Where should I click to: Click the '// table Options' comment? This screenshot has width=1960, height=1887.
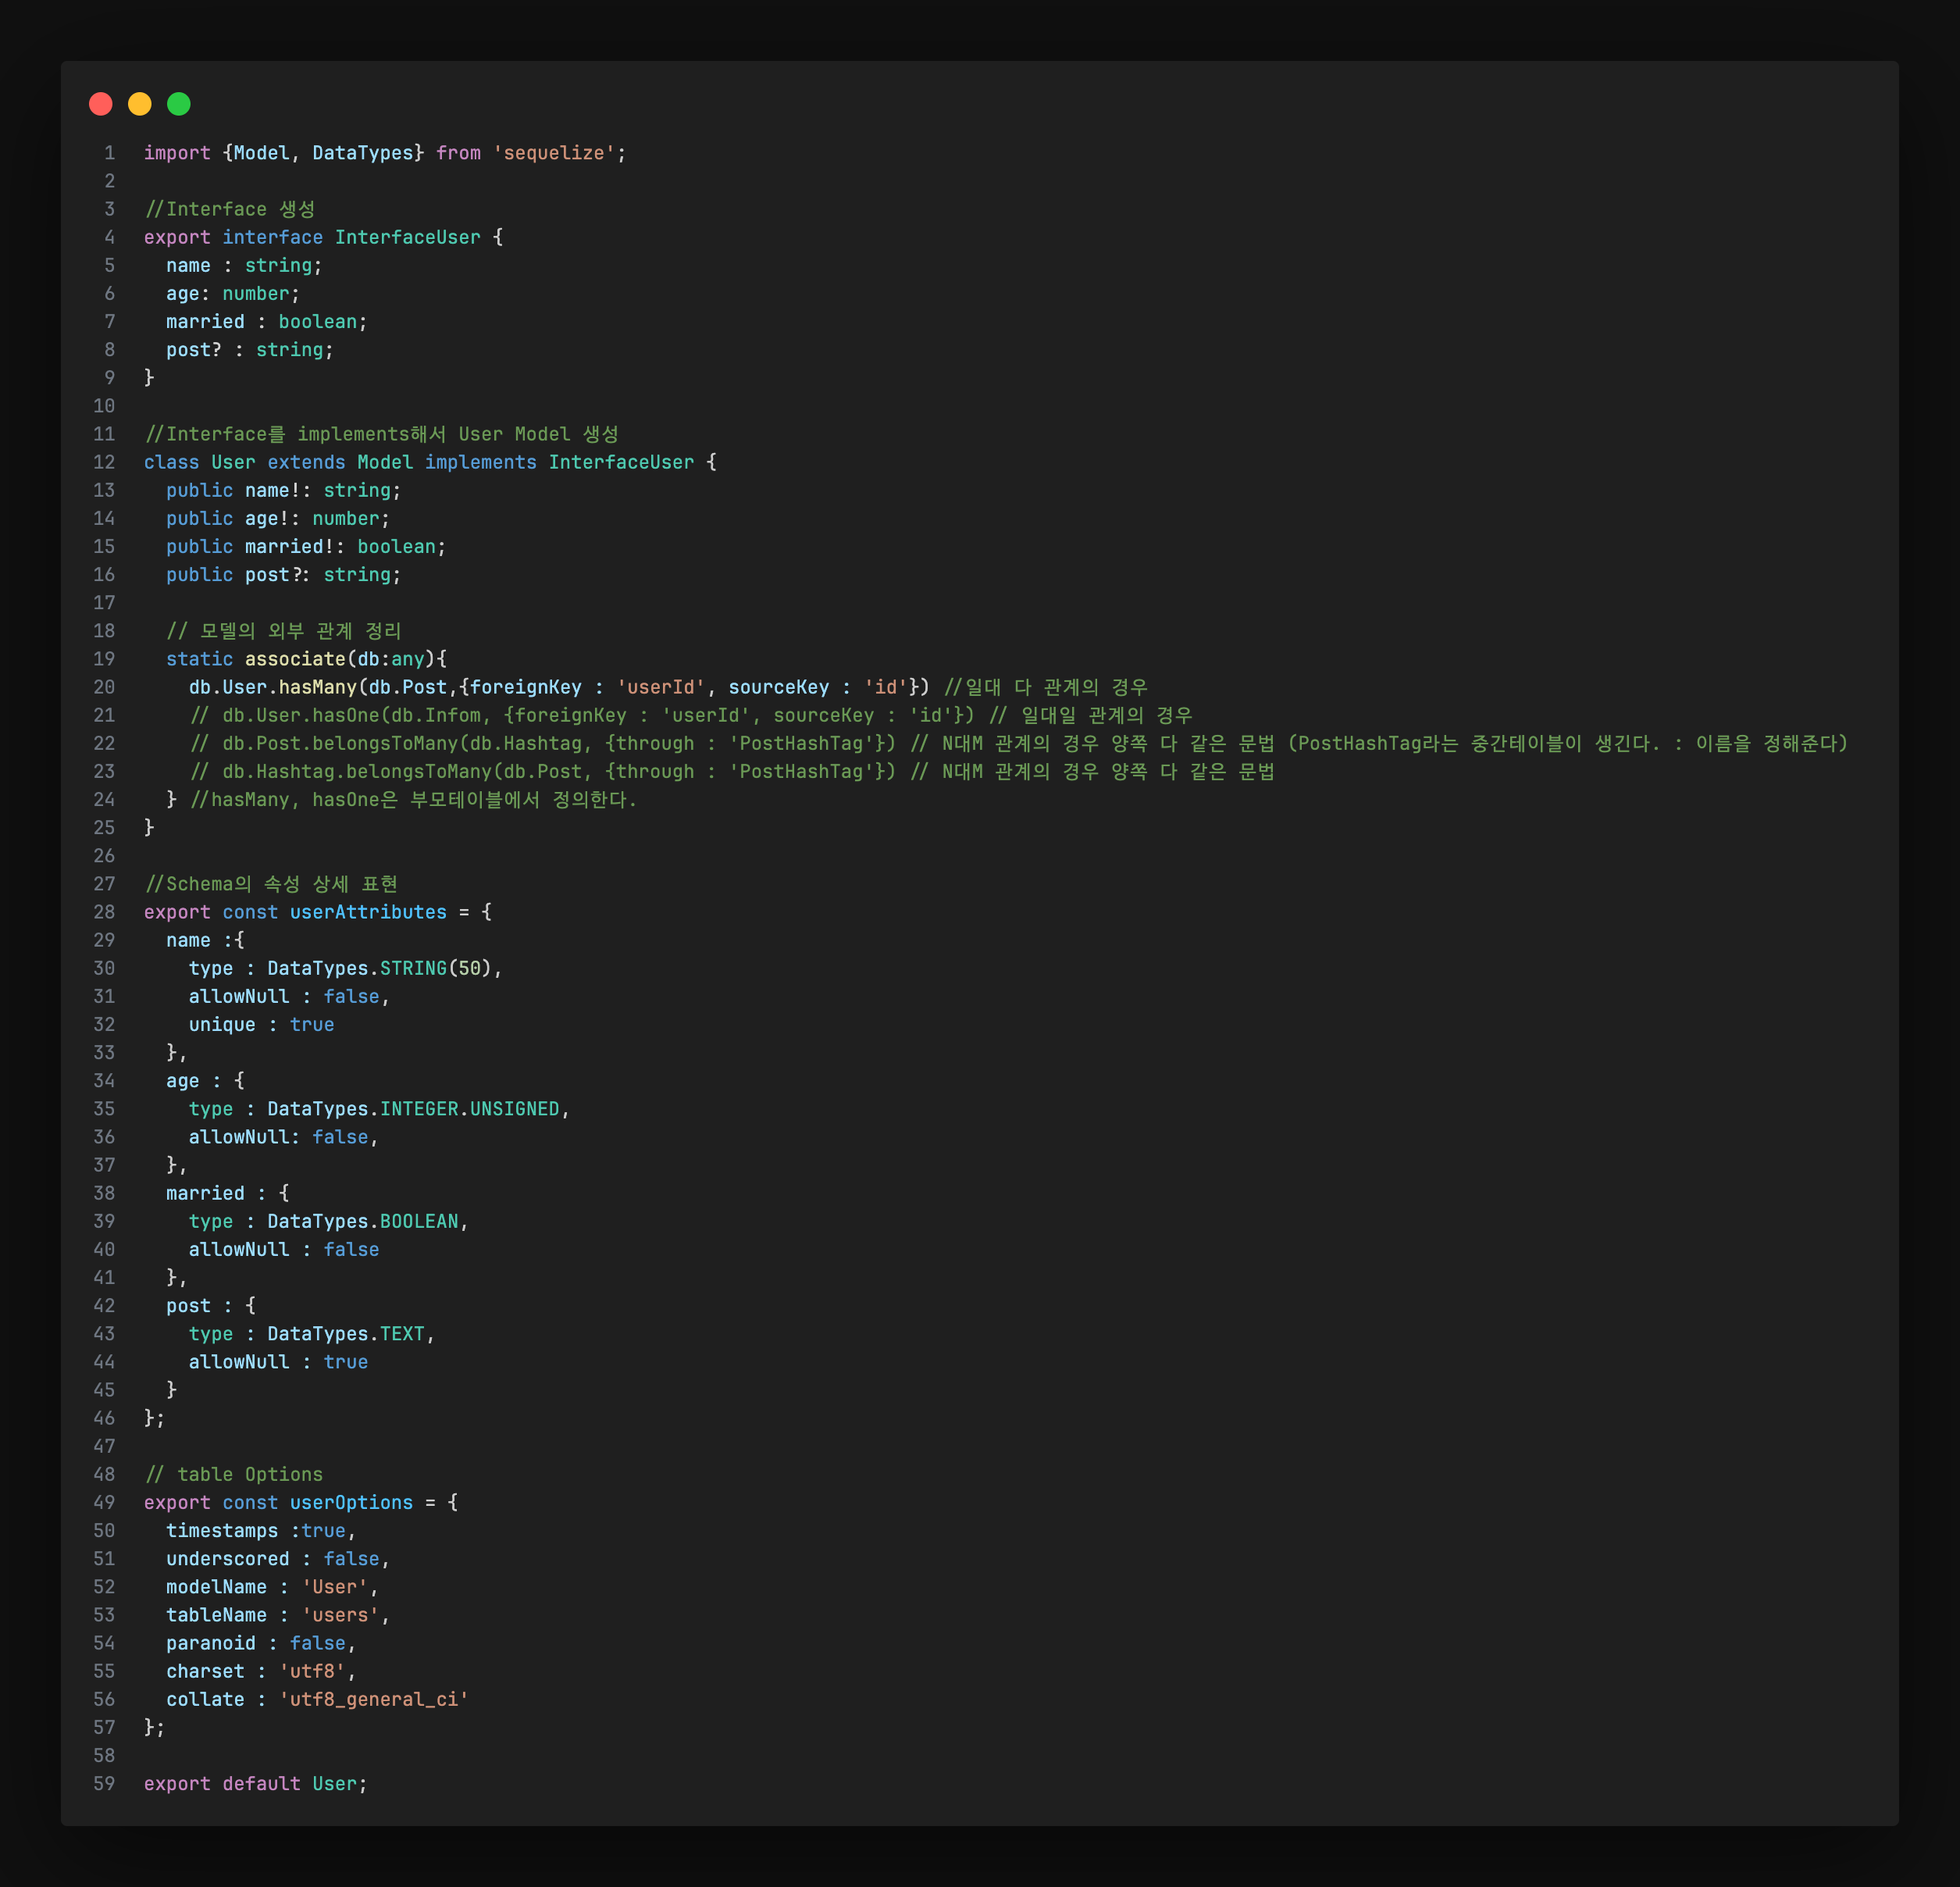tap(234, 1475)
